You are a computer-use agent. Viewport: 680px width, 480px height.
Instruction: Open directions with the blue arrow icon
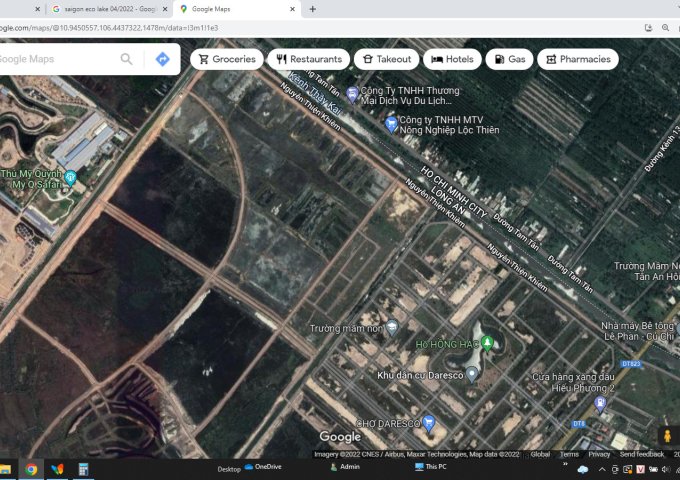163,59
